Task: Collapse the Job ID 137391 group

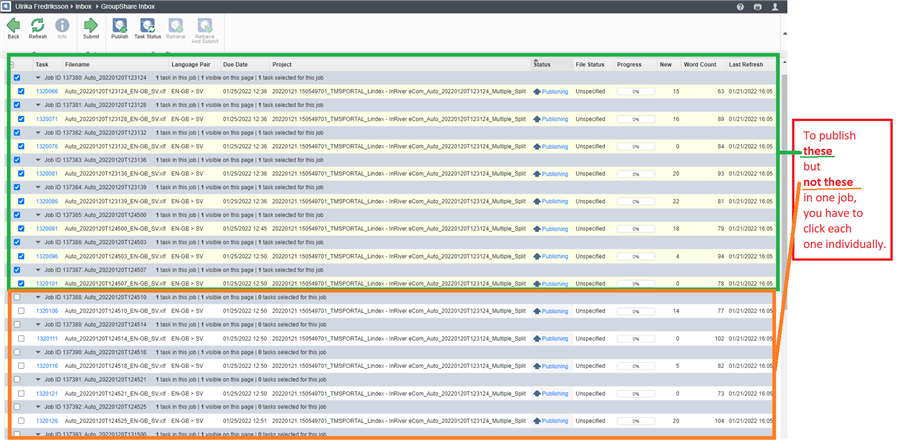Action: pyautogui.click(x=38, y=380)
